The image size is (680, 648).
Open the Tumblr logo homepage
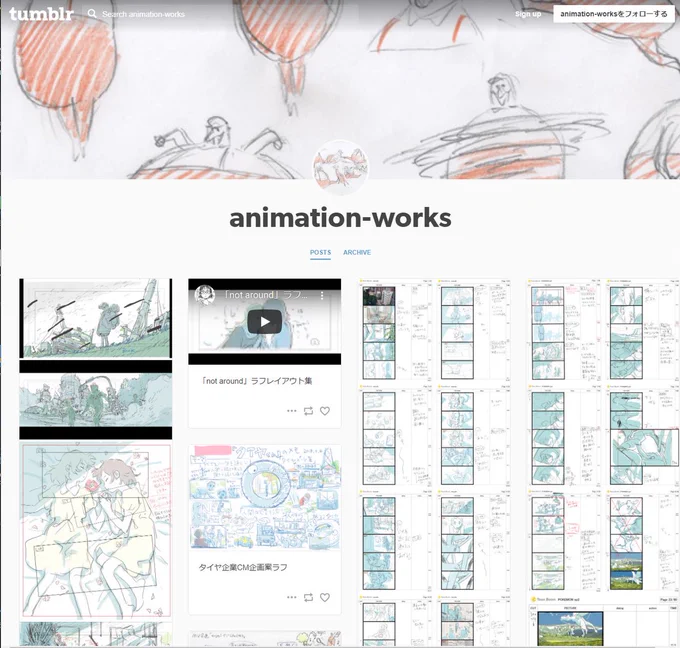pos(41,14)
